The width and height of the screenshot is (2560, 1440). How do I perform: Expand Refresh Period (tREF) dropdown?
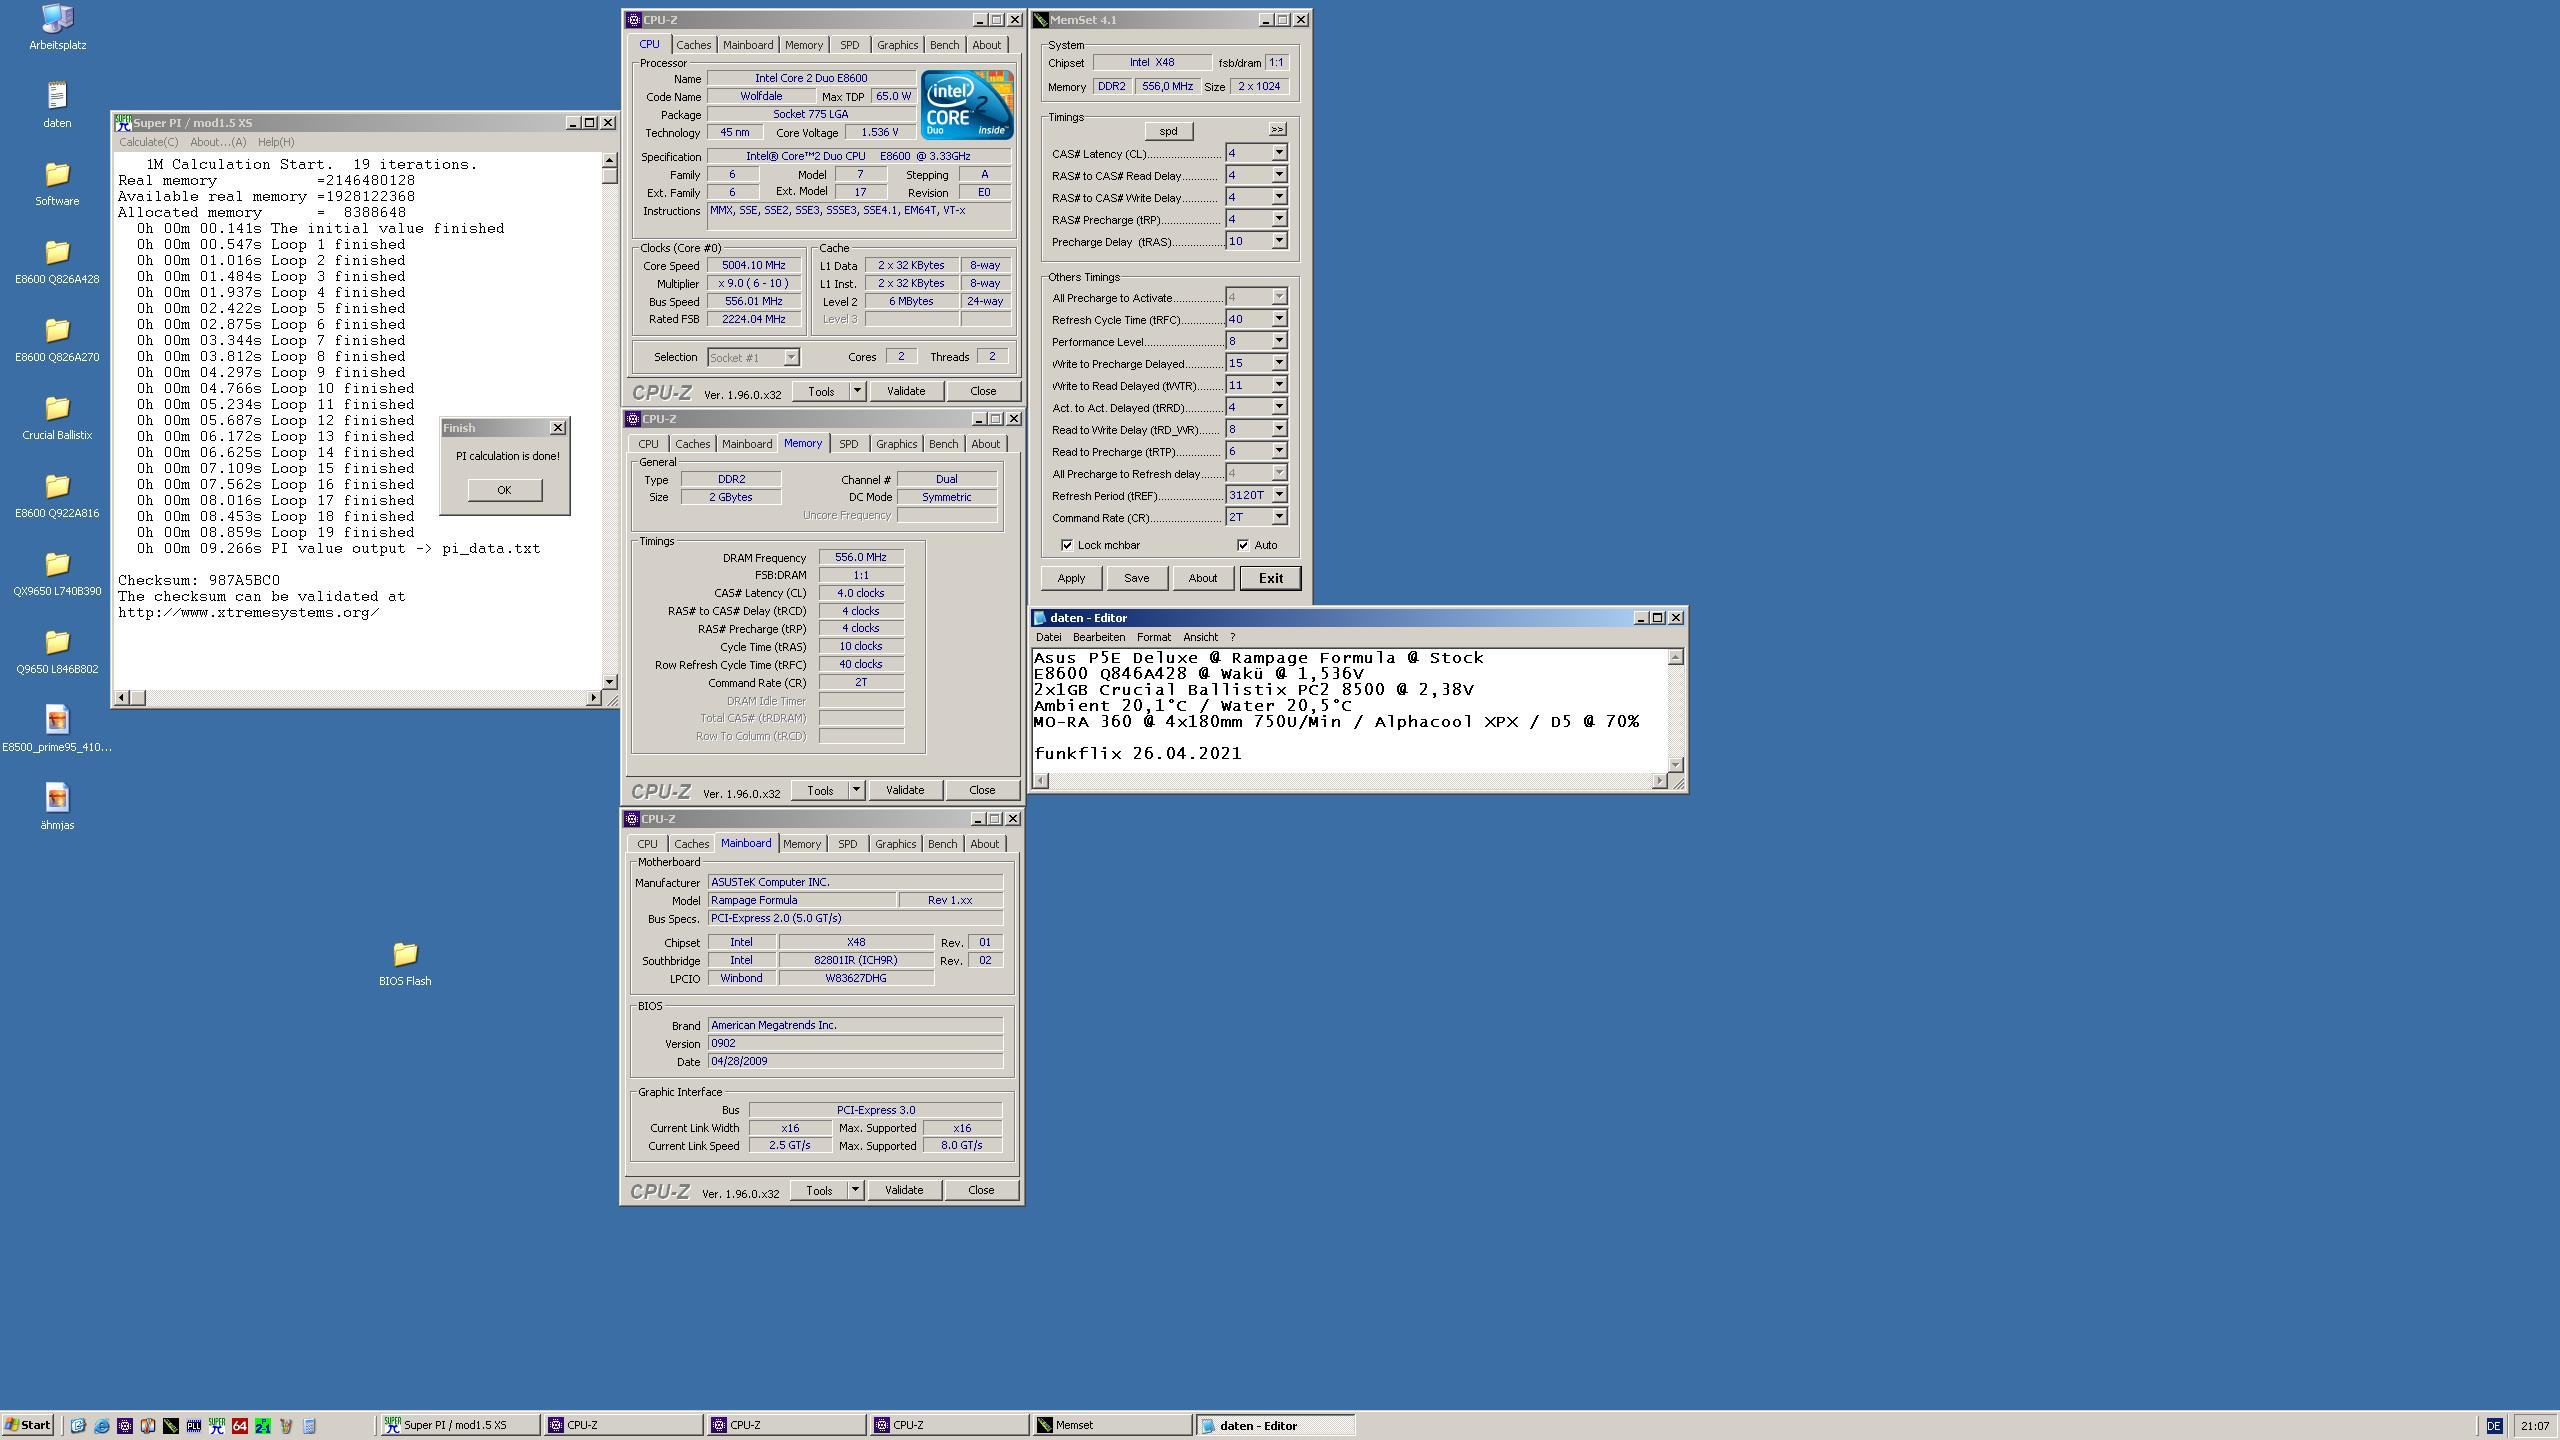(x=1278, y=495)
